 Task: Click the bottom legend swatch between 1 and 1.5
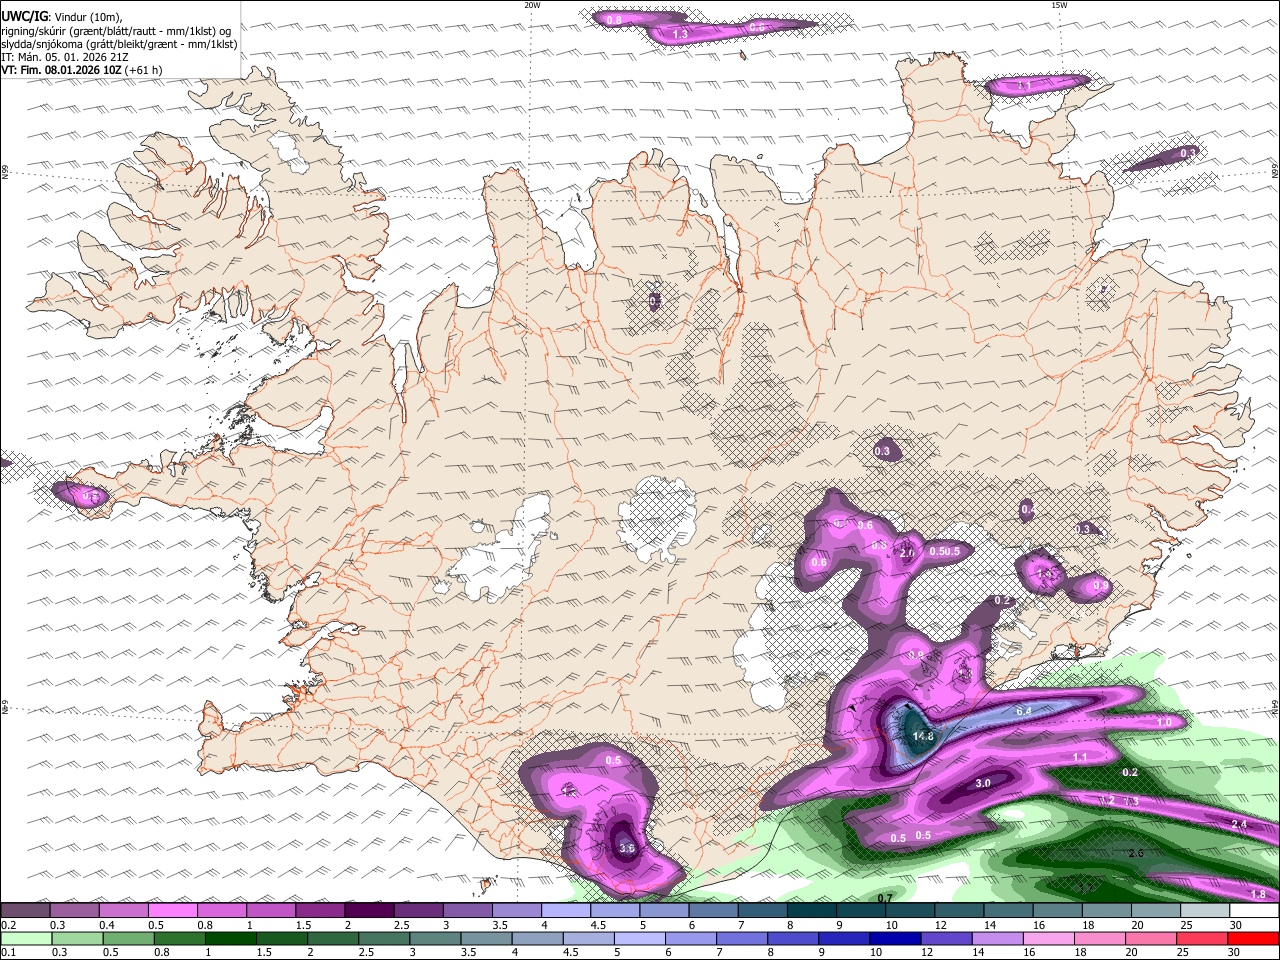click(x=232, y=939)
